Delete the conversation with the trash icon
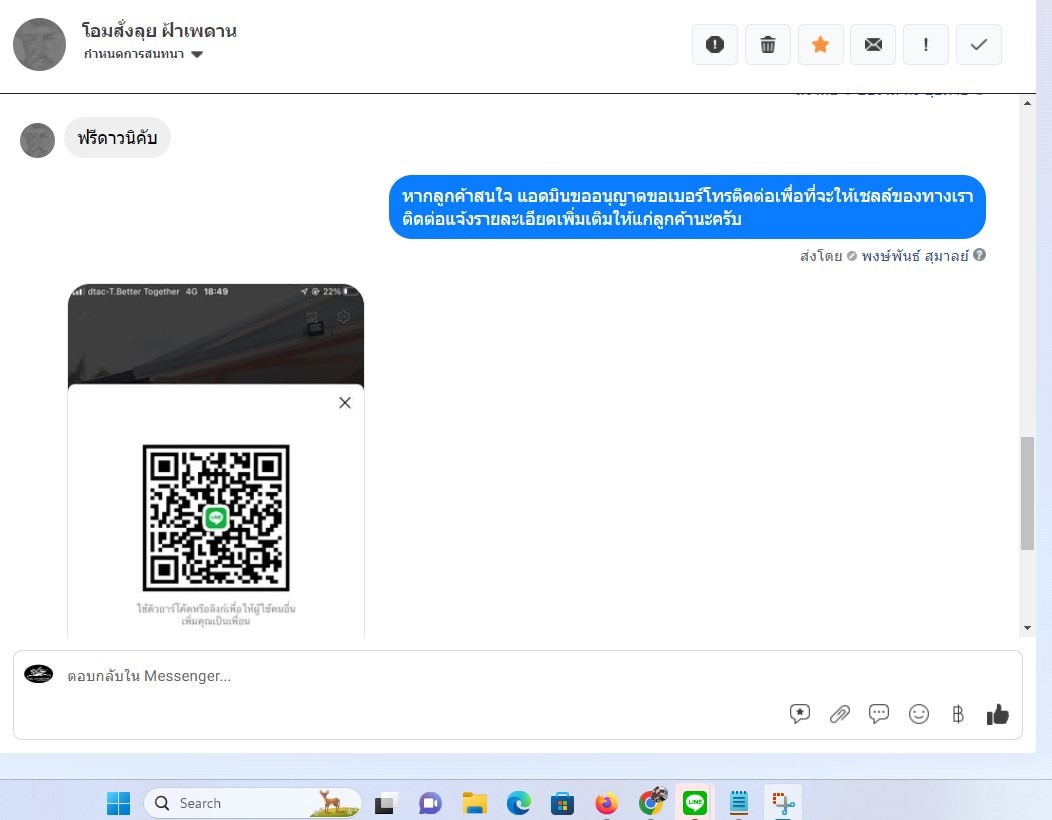The height and width of the screenshot is (820, 1052). click(768, 44)
